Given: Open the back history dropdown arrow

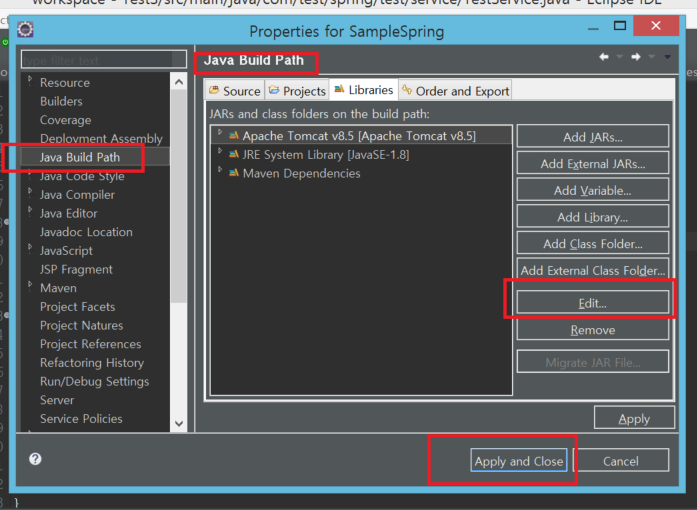Looking at the screenshot, I should [619, 56].
